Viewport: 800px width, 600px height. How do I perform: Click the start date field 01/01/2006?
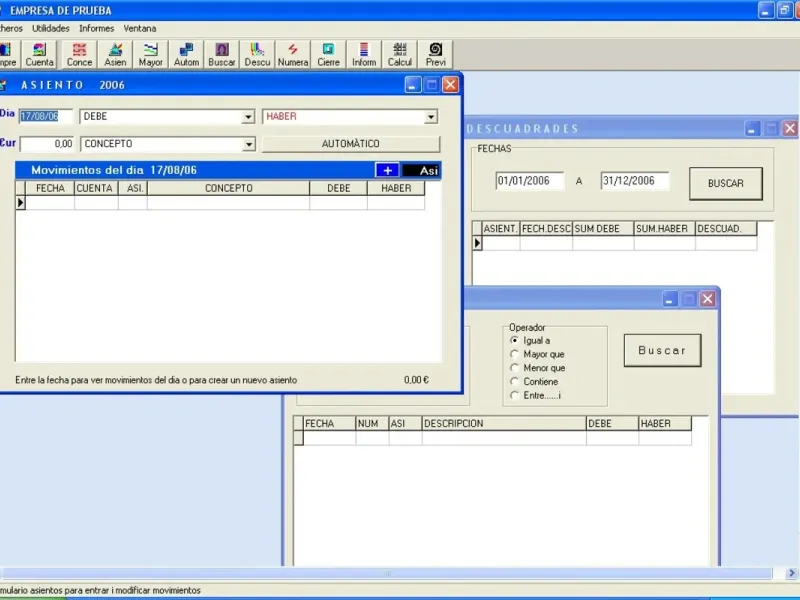click(531, 181)
